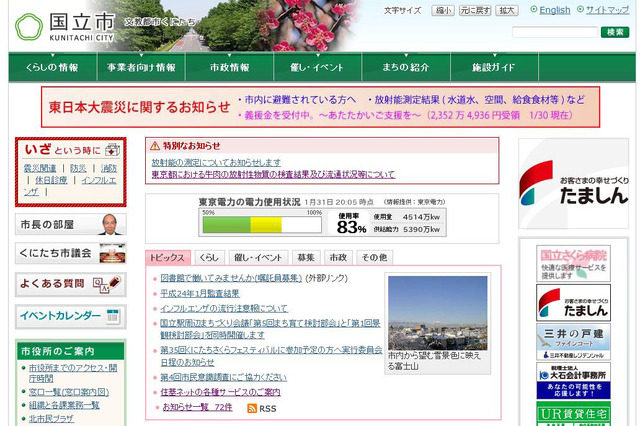Open the 国立さくら病院 ad banner

(573, 264)
